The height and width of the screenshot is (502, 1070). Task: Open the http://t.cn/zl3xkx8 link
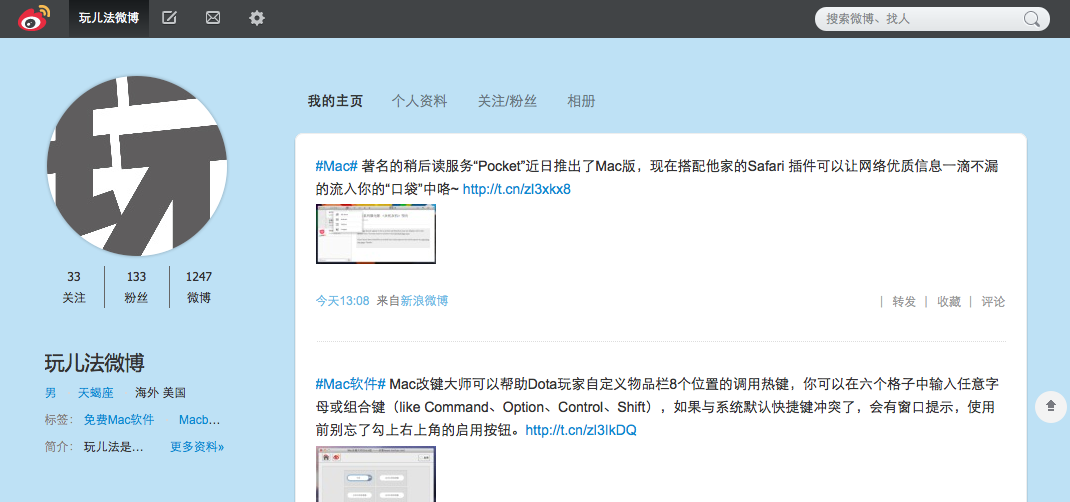coord(517,190)
